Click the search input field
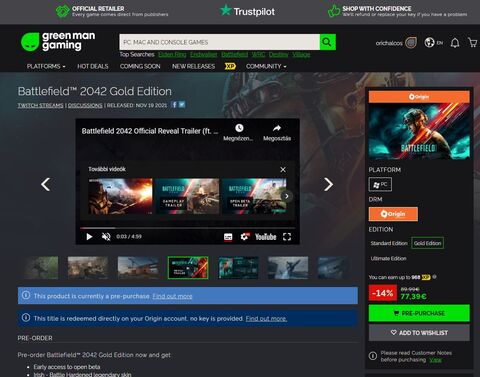 [220, 42]
